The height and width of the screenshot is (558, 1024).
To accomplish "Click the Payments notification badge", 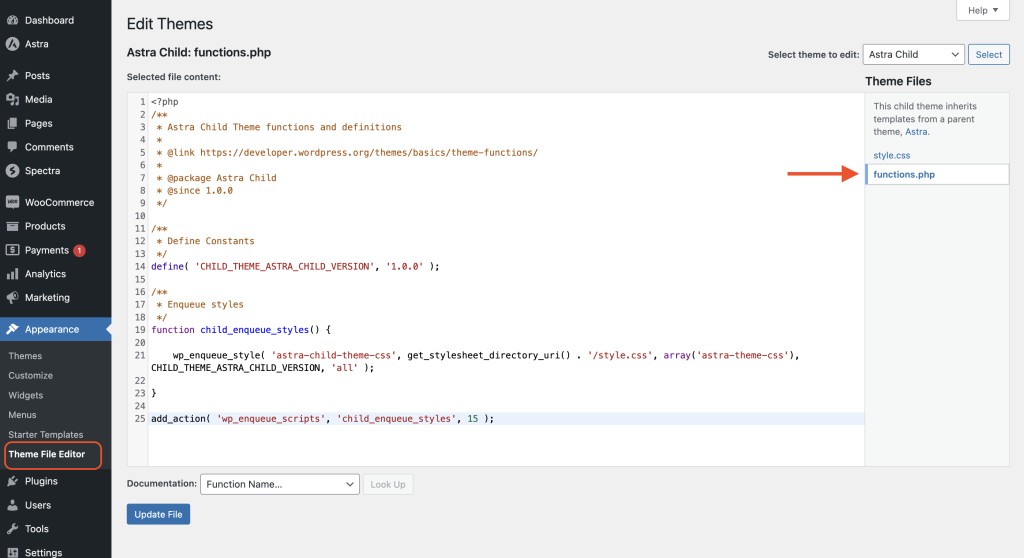I will (x=80, y=250).
